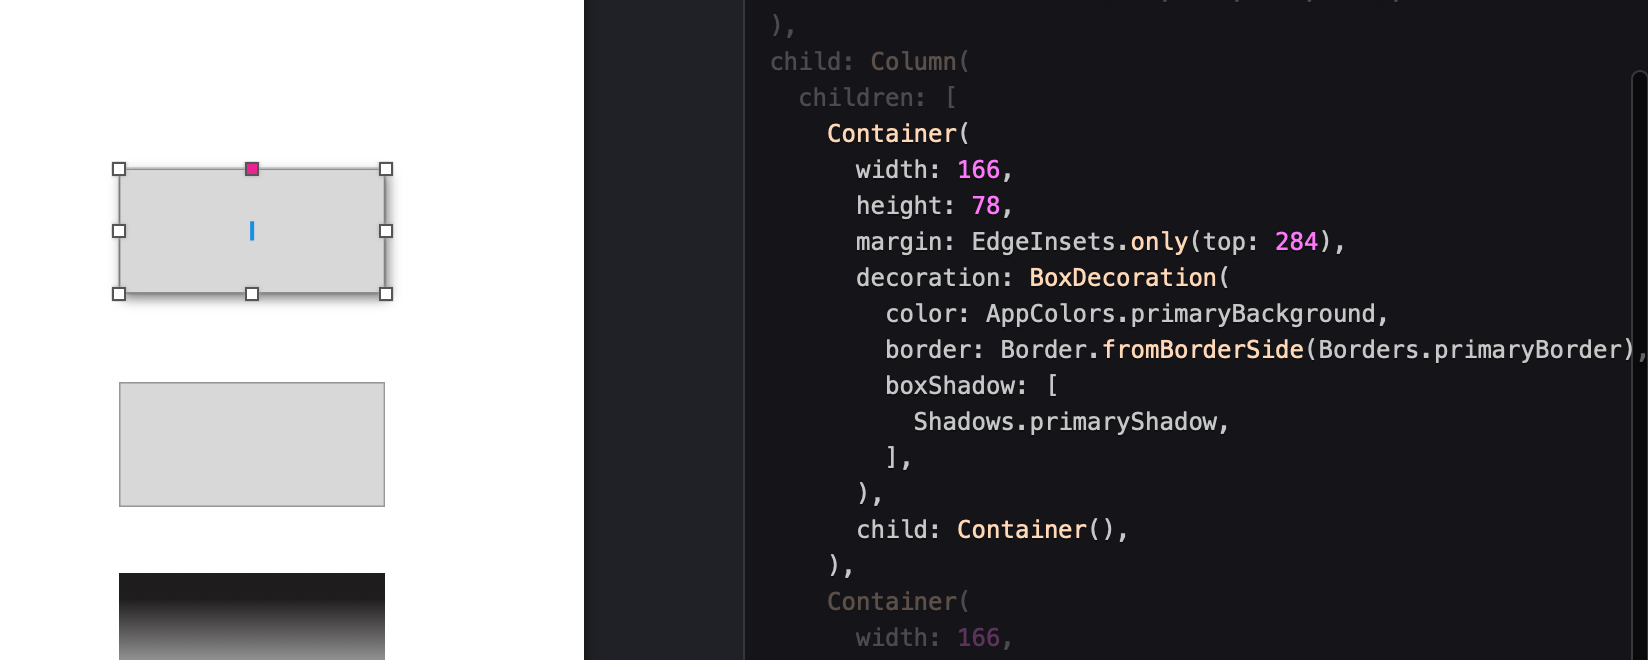Click AppColors.primaryBackground in the code
1648x660 pixels.
tap(1180, 314)
